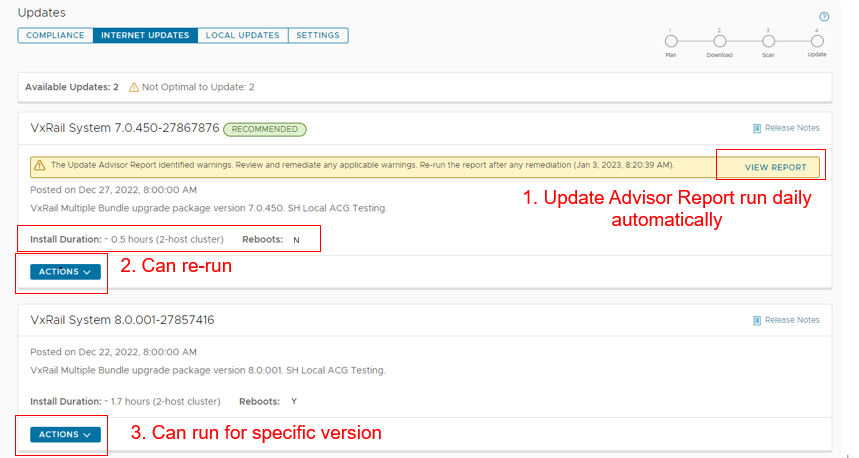The width and height of the screenshot is (859, 458).
Task: Click the Available Updates: 2 text
Action: (72, 87)
